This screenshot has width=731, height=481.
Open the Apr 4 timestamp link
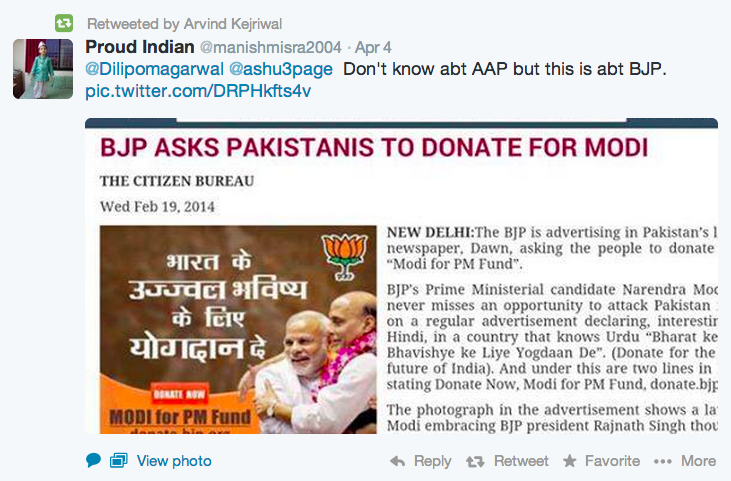pos(373,48)
